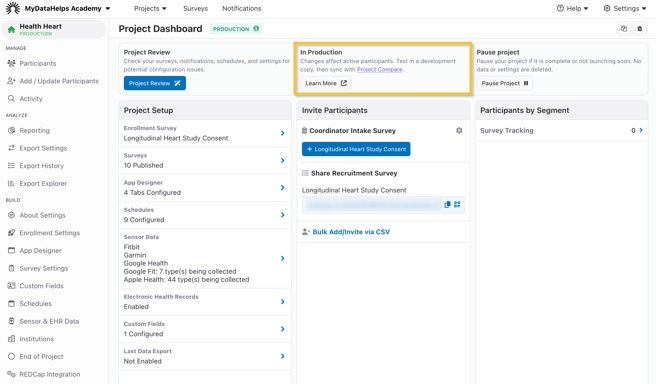Screen dimensions: 656x384
Task: Open Add / Update Participants page
Action: point(59,81)
